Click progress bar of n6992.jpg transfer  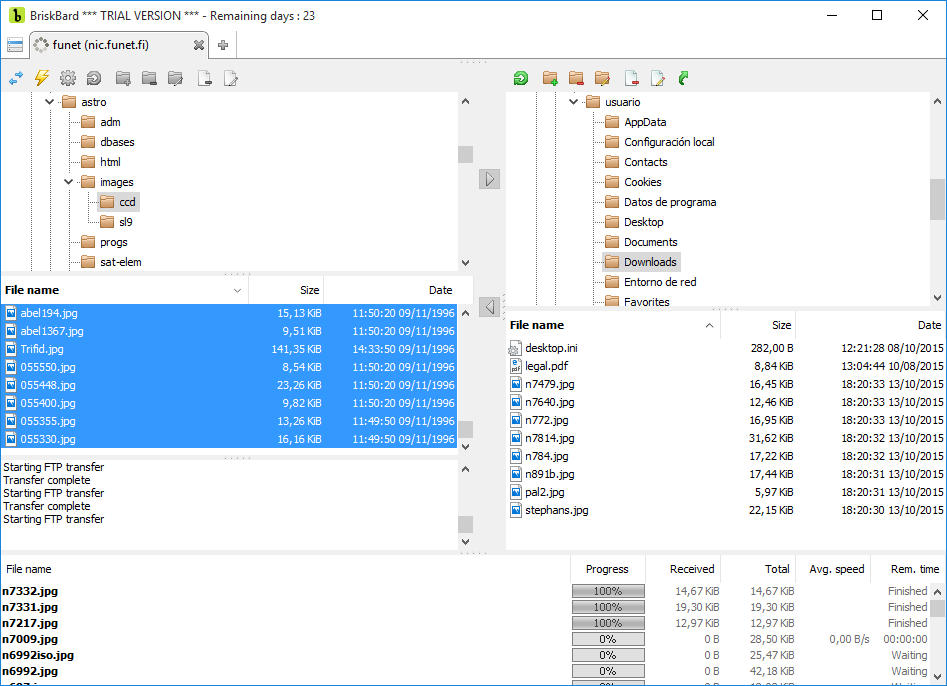coord(608,671)
